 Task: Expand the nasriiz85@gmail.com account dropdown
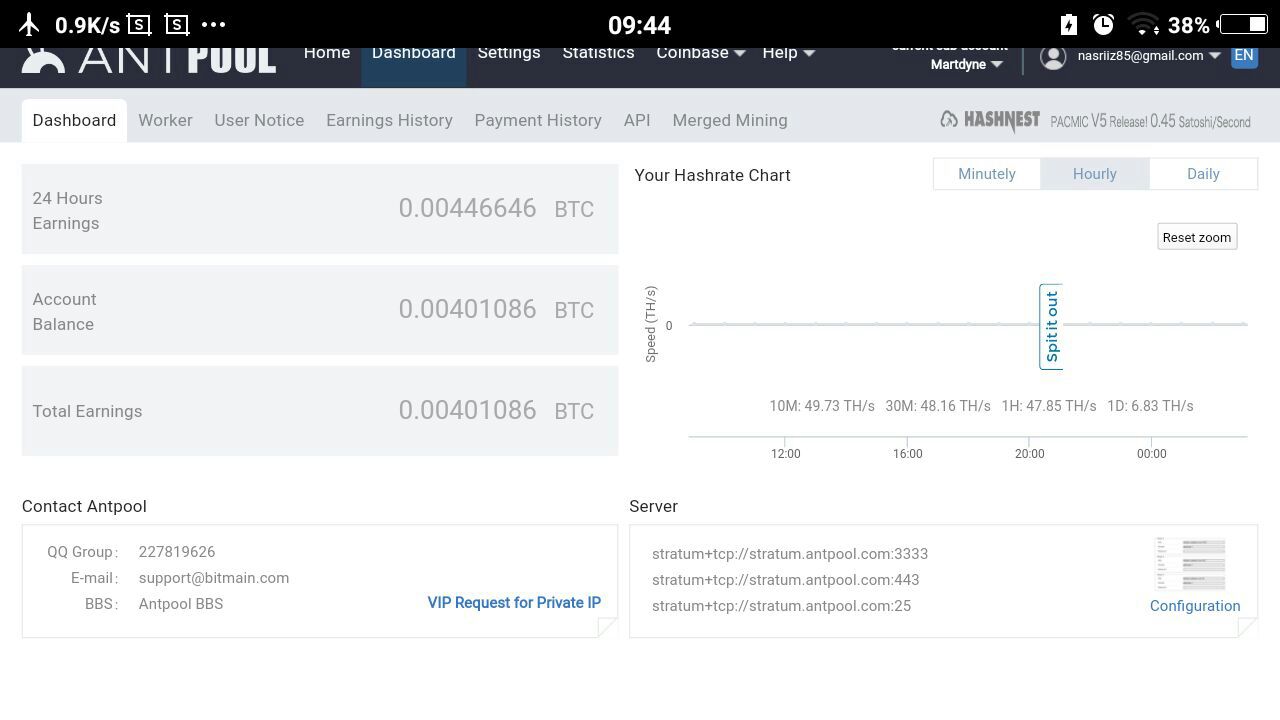click(1149, 56)
